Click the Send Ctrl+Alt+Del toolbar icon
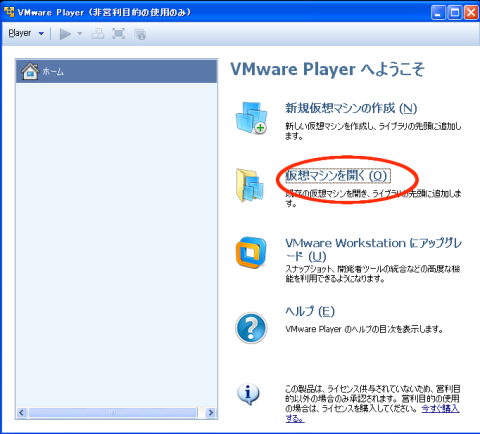 click(x=98, y=34)
